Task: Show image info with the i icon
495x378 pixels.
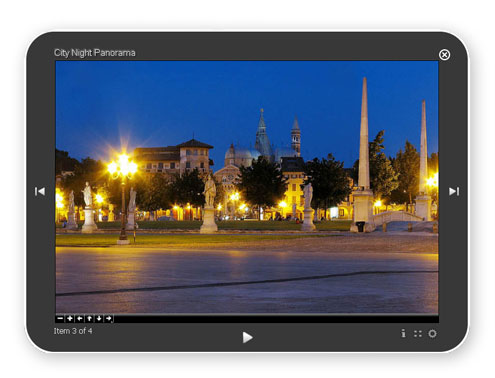Action: click(x=403, y=333)
